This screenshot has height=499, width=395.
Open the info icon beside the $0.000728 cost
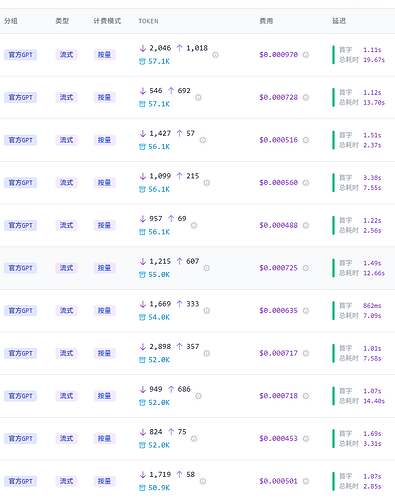click(306, 98)
